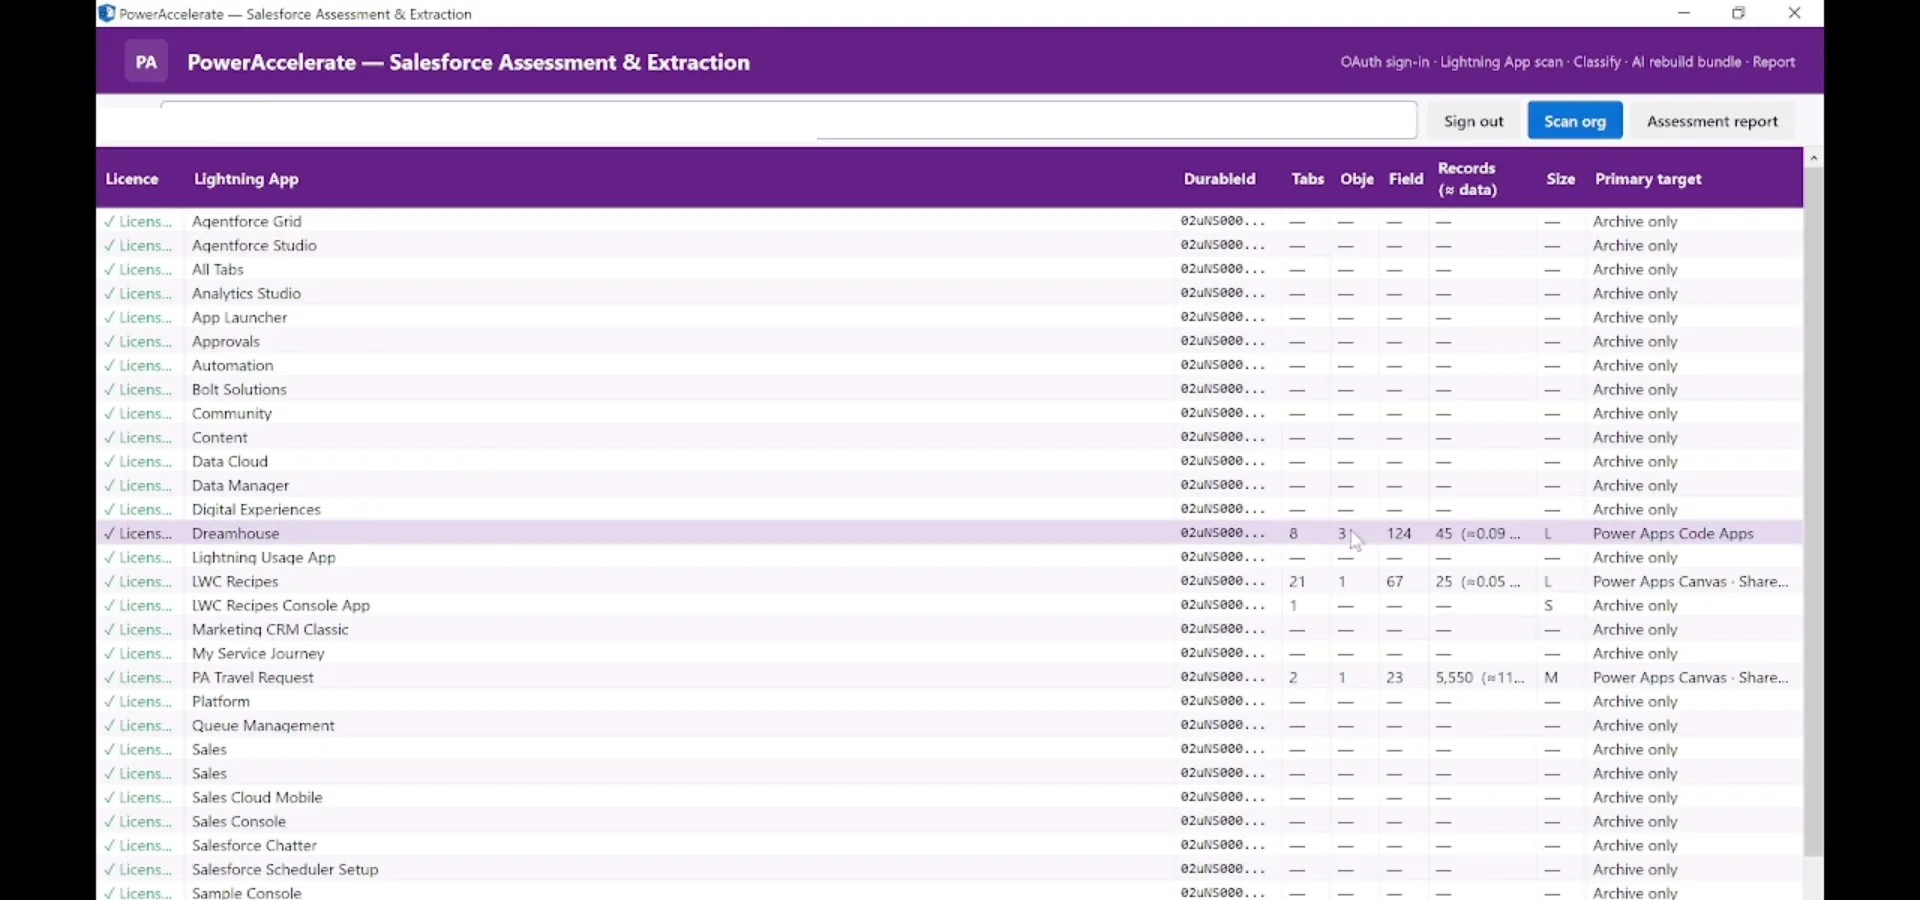Sort by the Licence column header
The image size is (1920, 900).
[x=132, y=179]
